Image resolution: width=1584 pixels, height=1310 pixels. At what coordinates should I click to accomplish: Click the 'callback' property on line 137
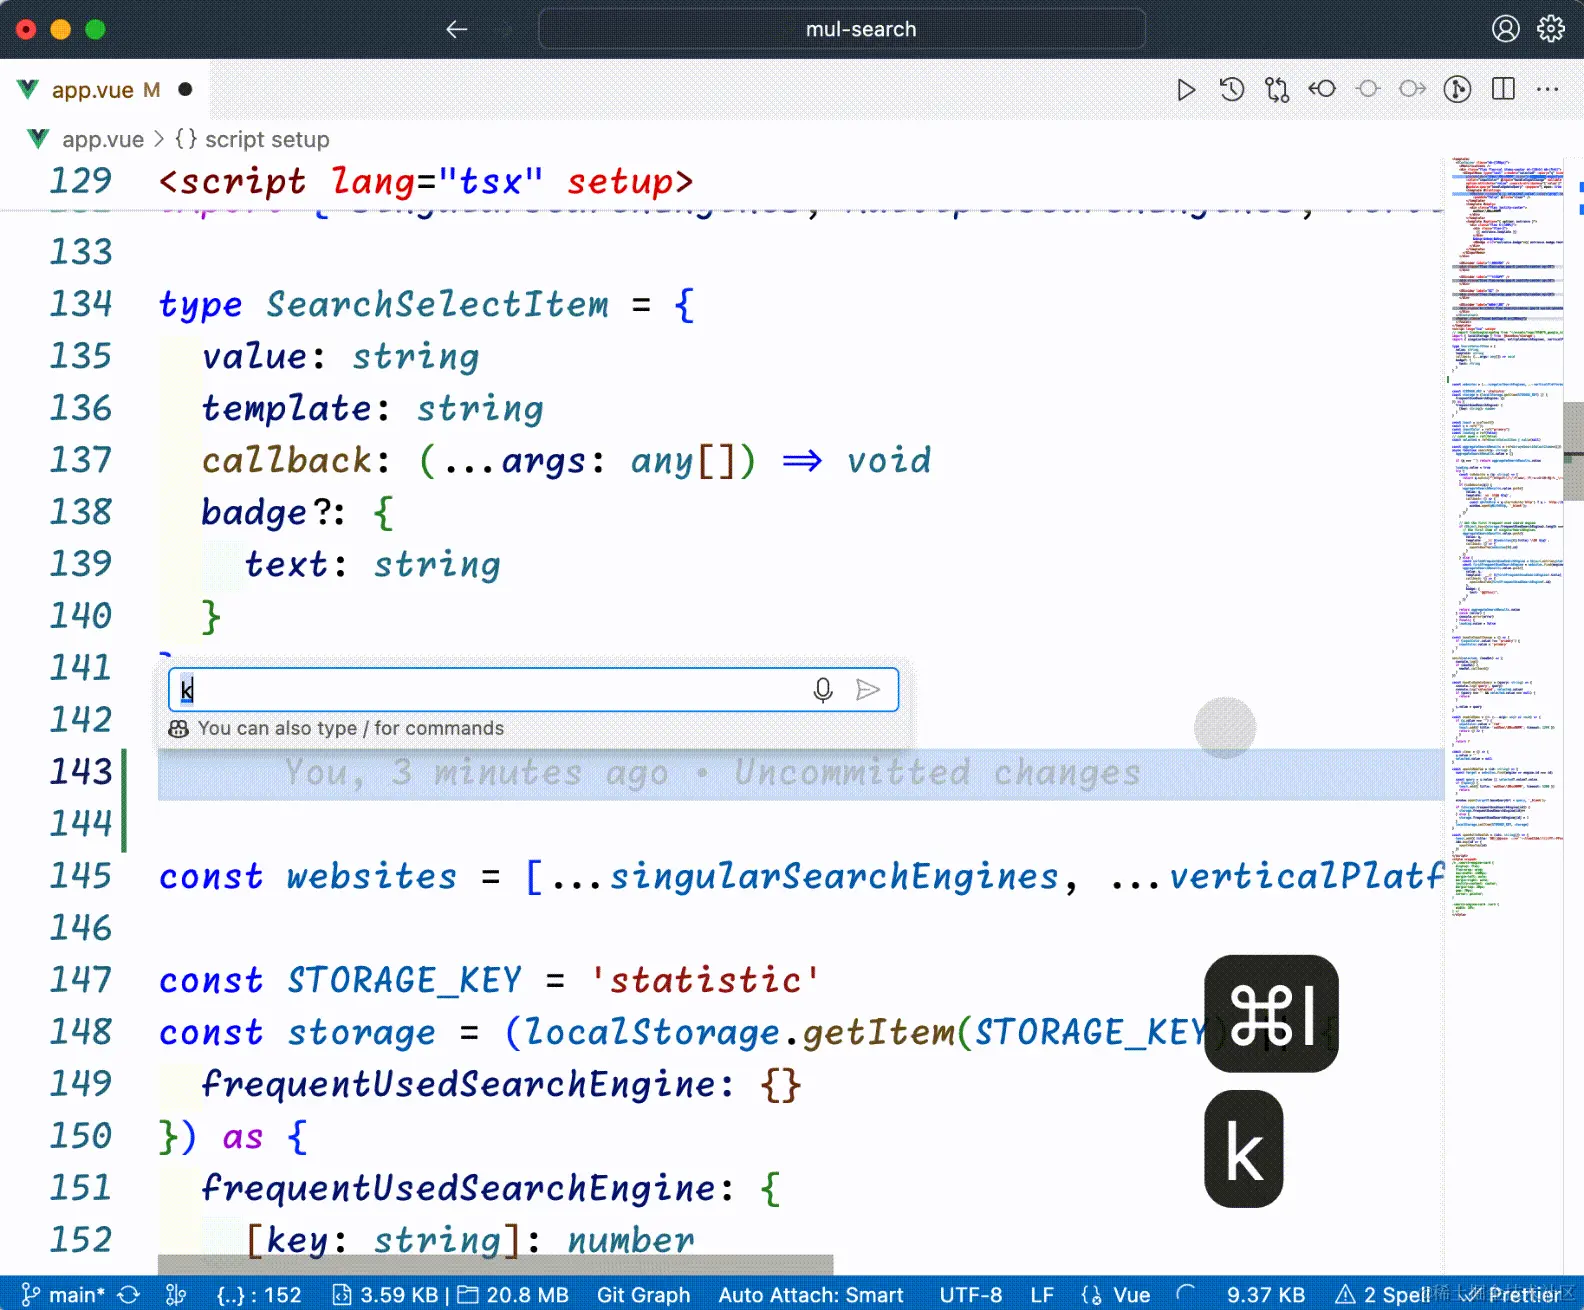click(x=287, y=460)
